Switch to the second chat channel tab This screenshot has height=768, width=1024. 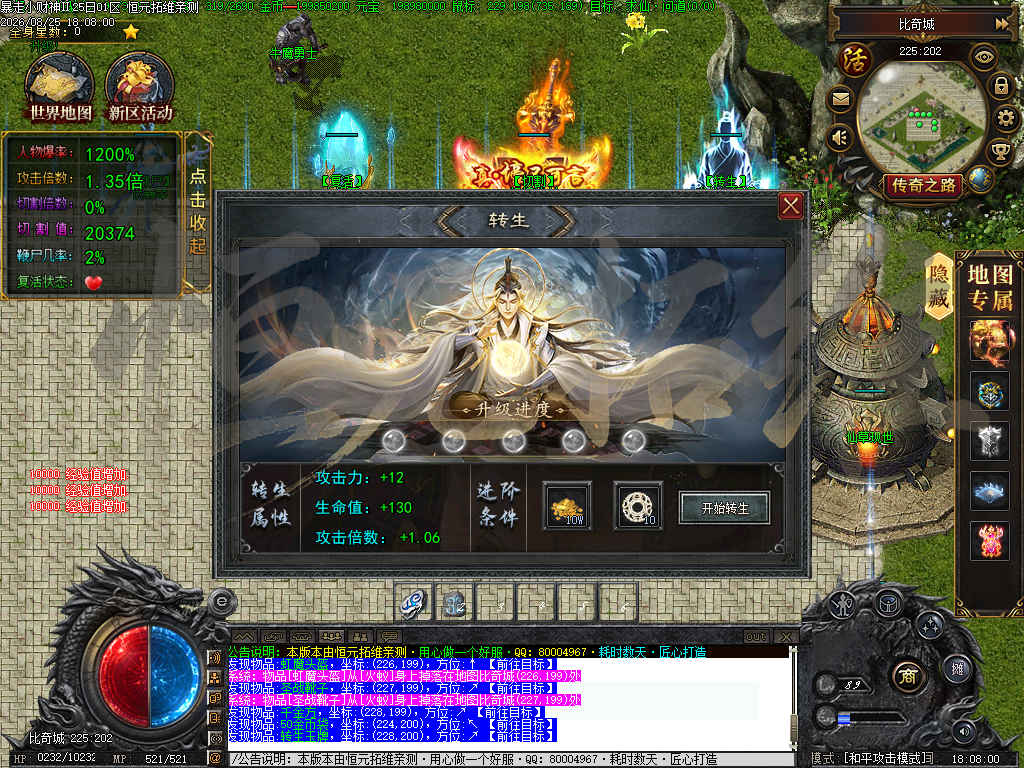tap(273, 636)
